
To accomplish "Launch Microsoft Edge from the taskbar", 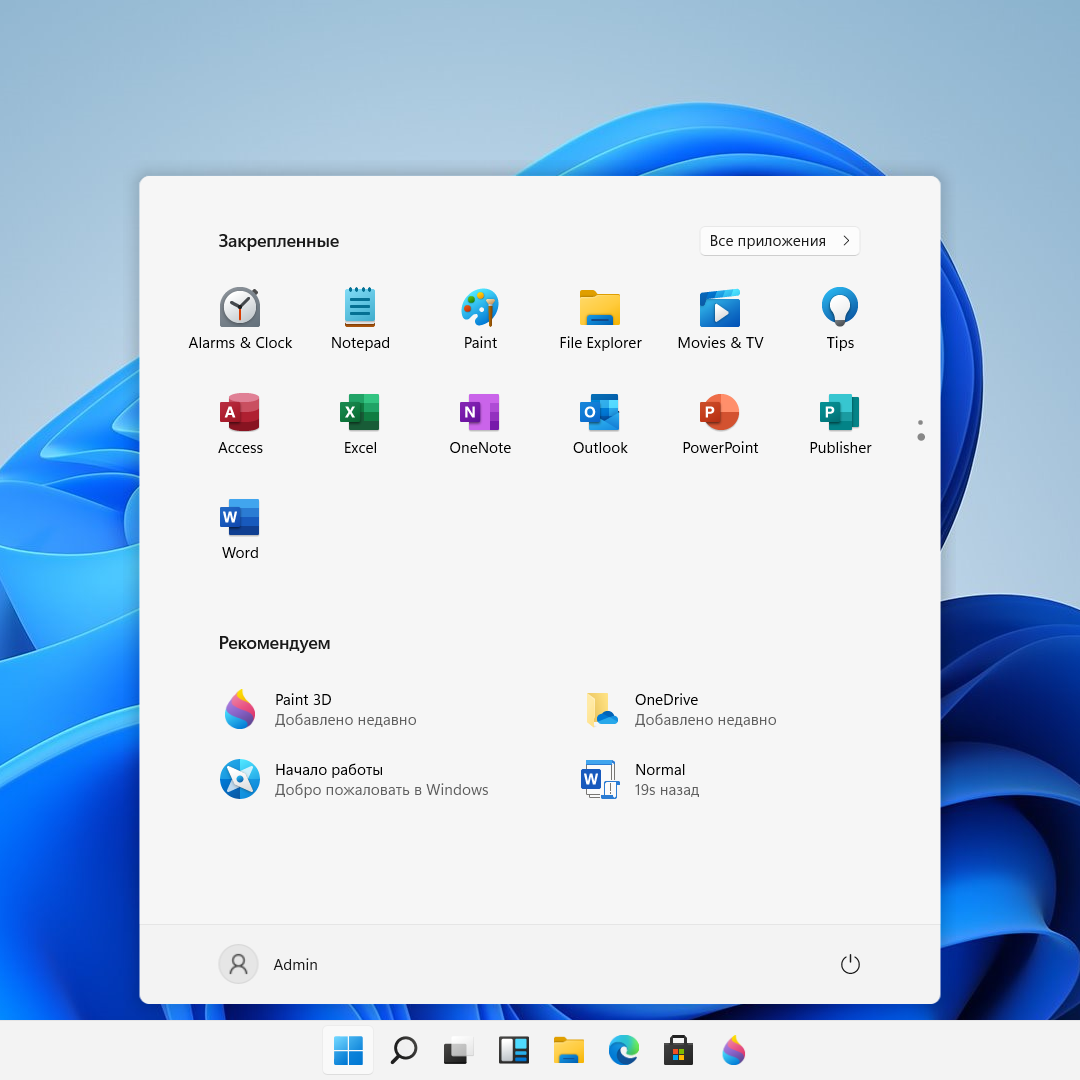I will (x=623, y=1050).
